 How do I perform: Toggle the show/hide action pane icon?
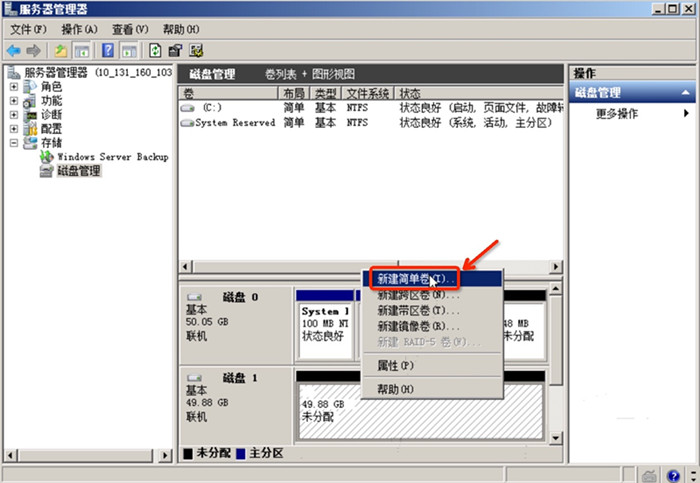point(129,51)
